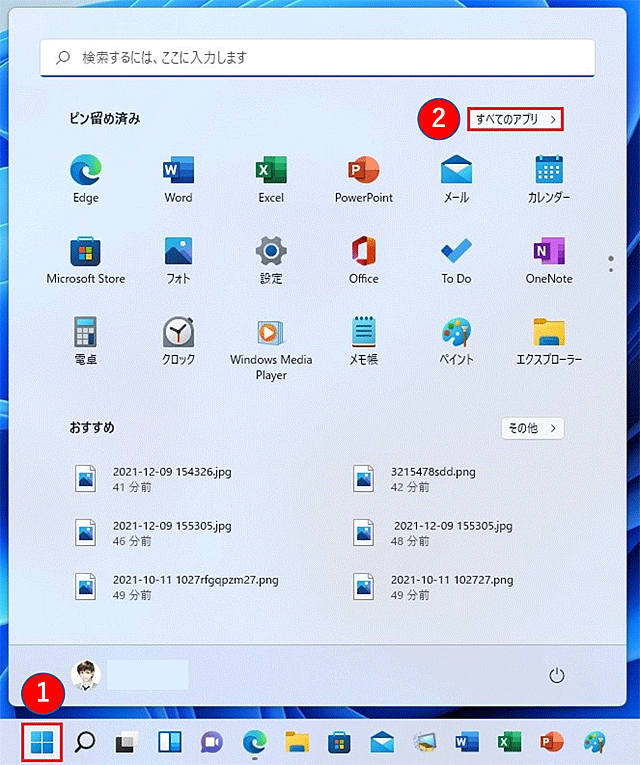The width and height of the screenshot is (640, 765).
Task: Open the メール pinned app
Action: tap(456, 179)
